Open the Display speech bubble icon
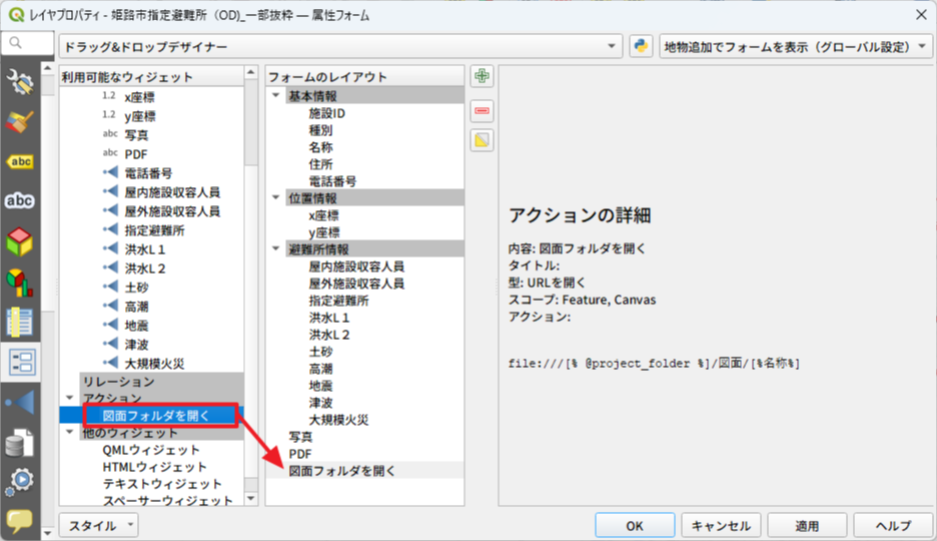Viewport: 937px width, 541px height. [20, 521]
